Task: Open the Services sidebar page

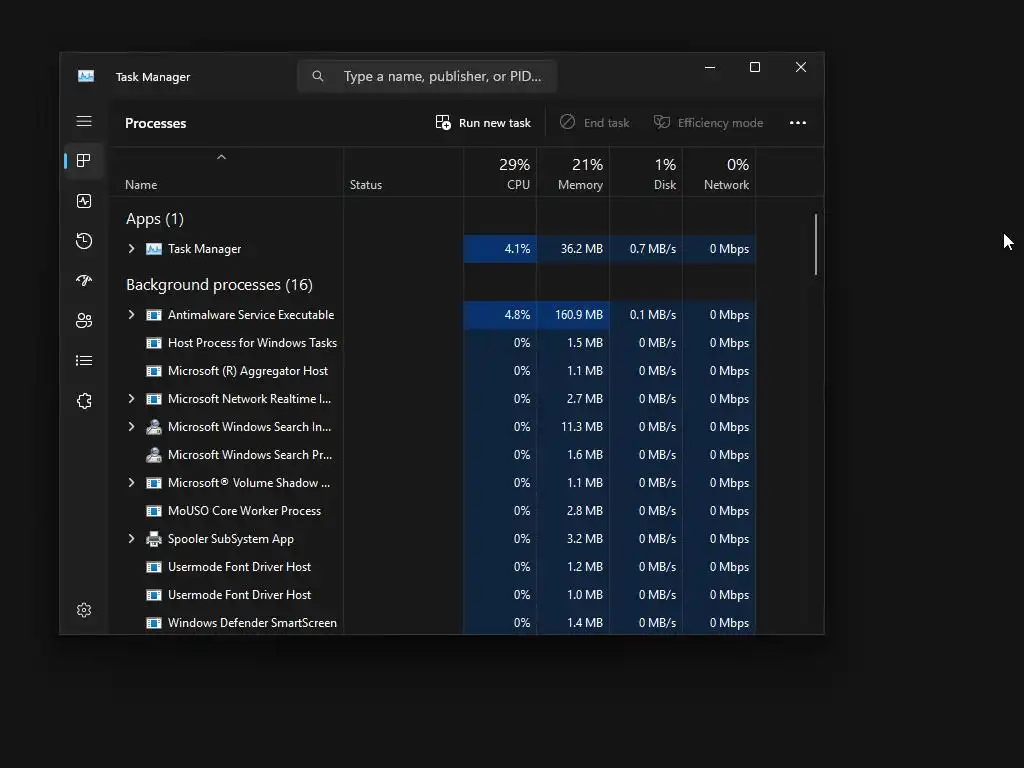Action: click(84, 401)
